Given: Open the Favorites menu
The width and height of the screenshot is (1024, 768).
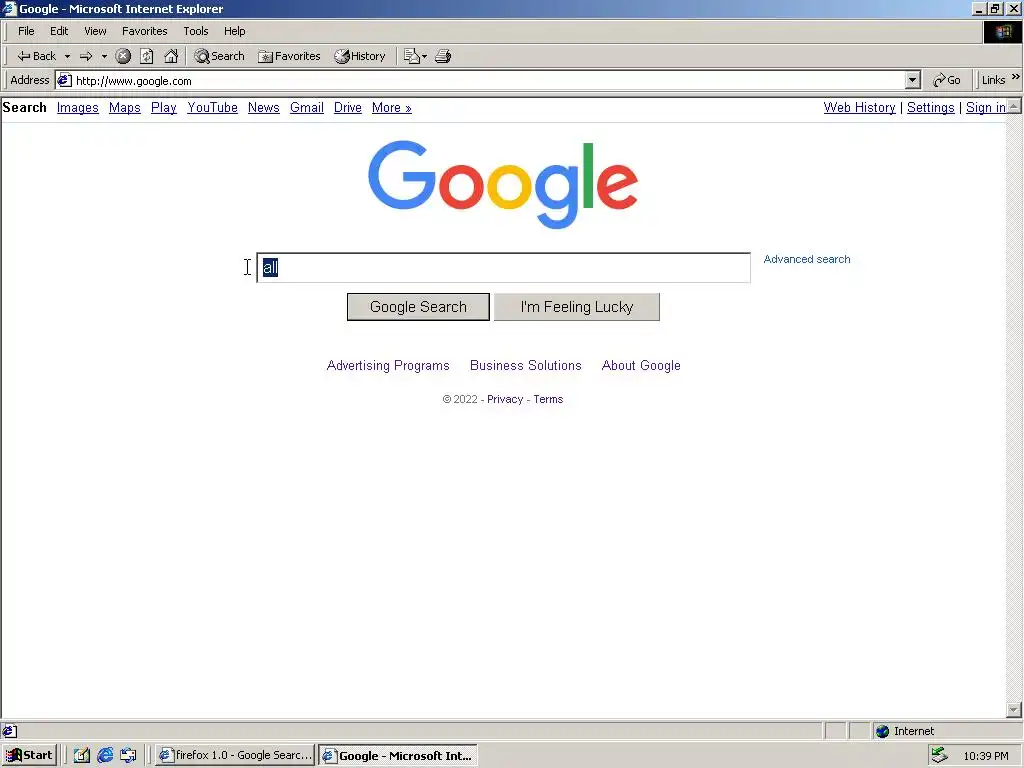Looking at the screenshot, I should [144, 31].
